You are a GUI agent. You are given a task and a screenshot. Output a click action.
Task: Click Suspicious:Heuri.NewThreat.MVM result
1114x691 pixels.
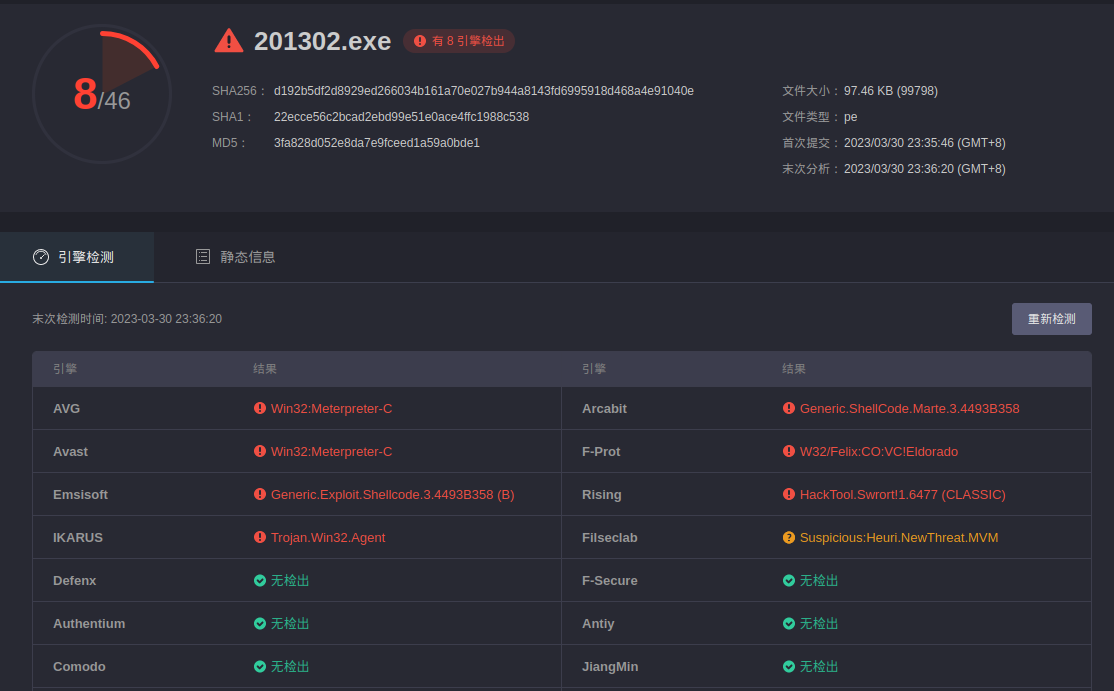899,538
